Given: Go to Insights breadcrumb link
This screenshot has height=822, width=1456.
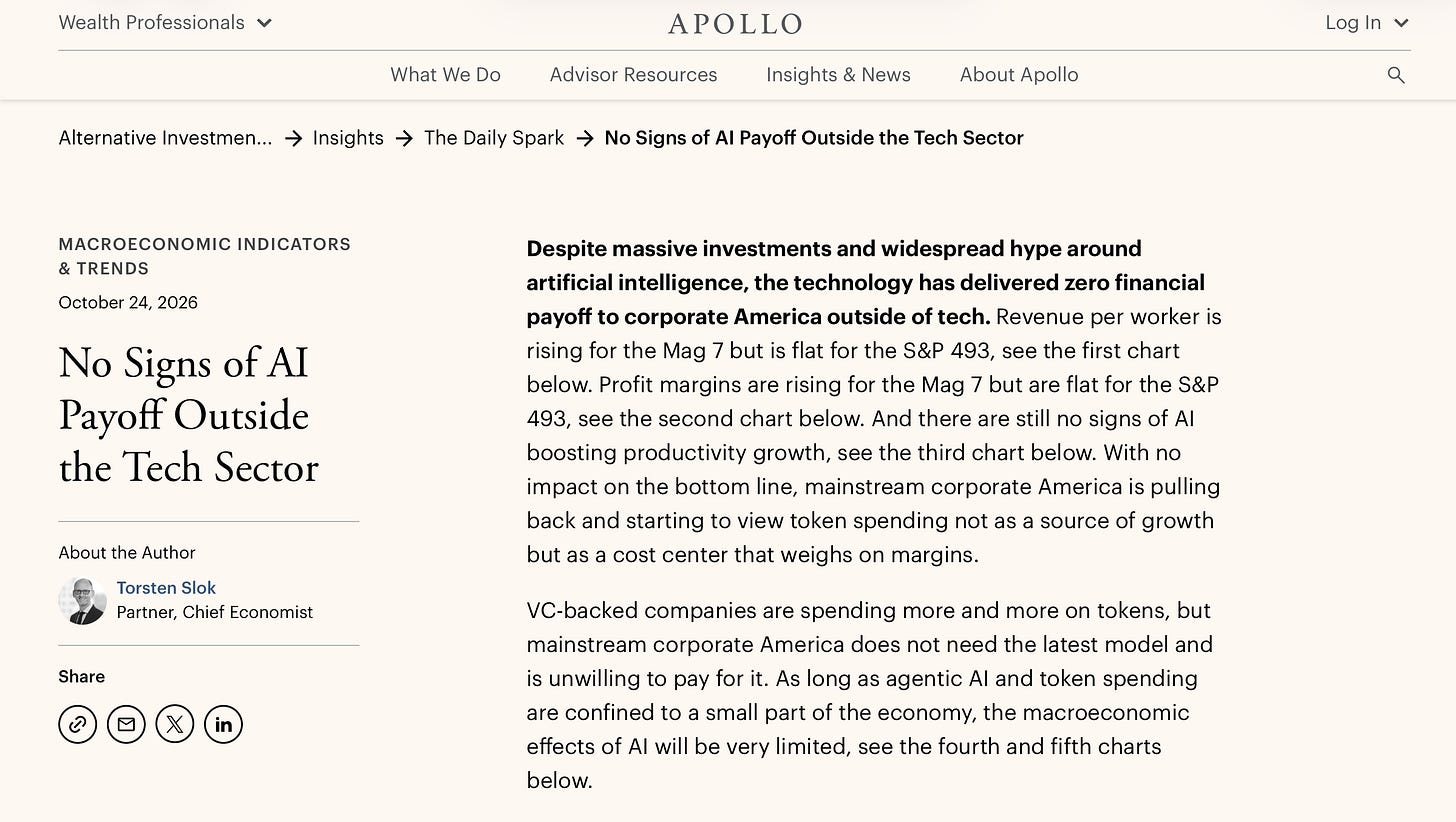Looking at the screenshot, I should click(348, 138).
